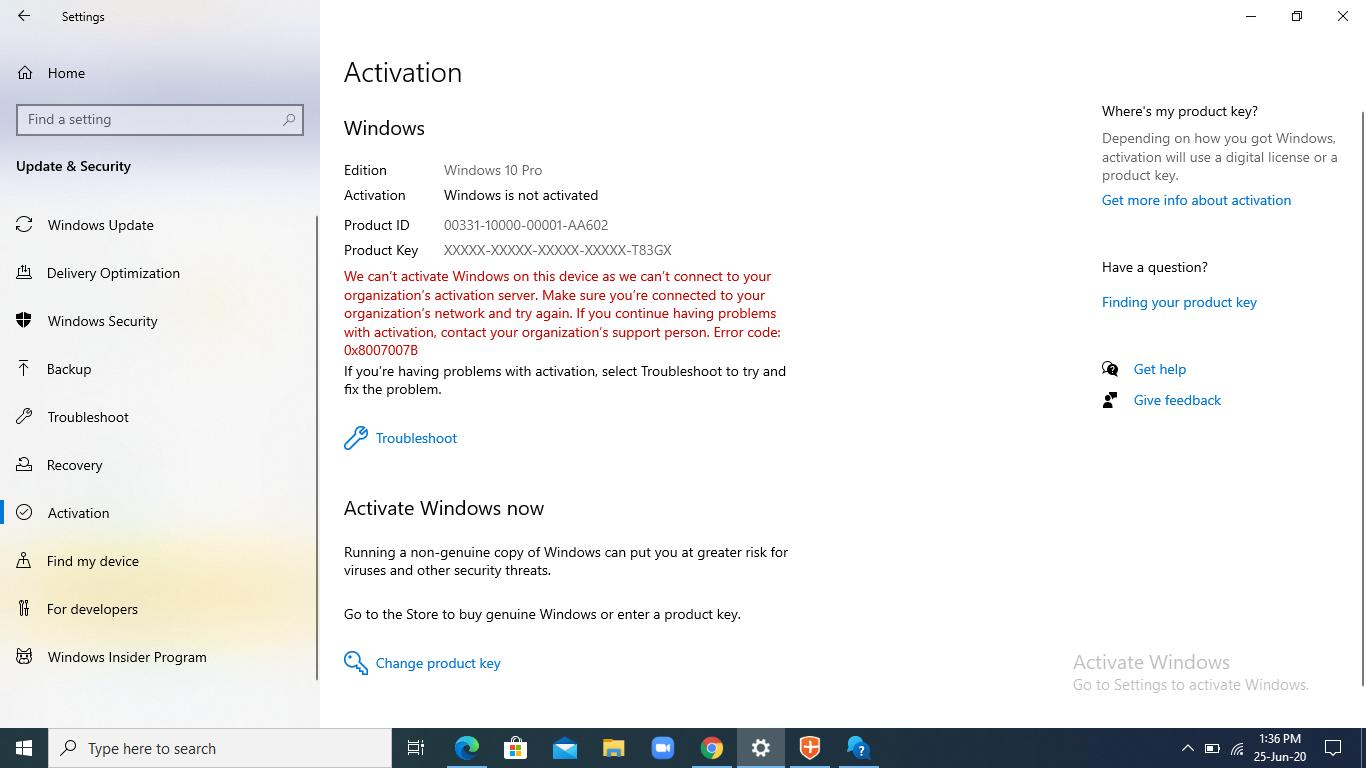This screenshot has height=768, width=1366.
Task: Click the taskbar search box
Action: pyautogui.click(x=220, y=748)
